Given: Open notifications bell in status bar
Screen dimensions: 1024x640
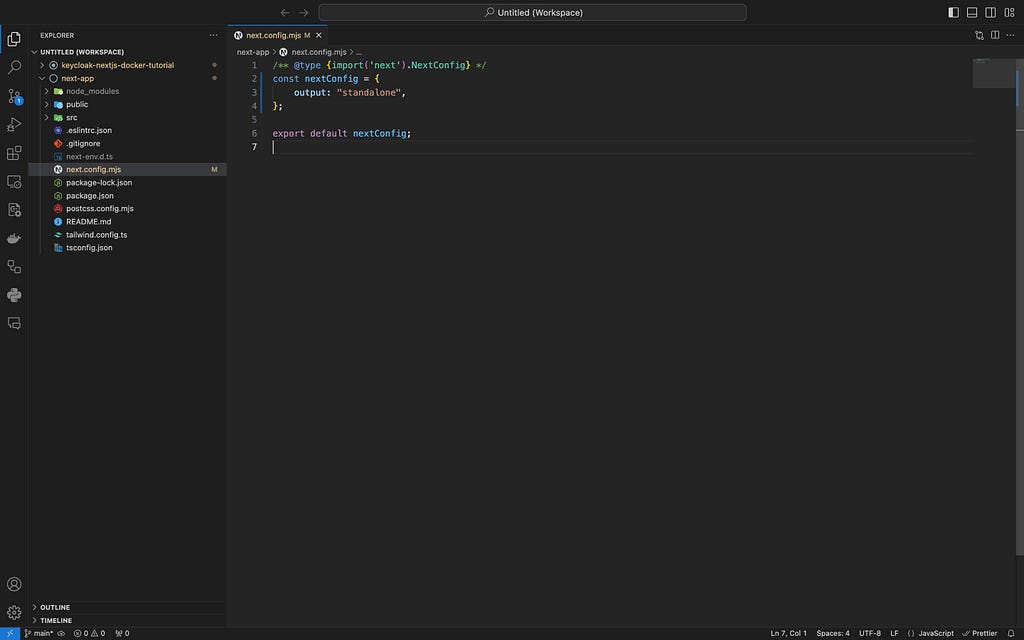Looking at the screenshot, I should tap(1011, 633).
